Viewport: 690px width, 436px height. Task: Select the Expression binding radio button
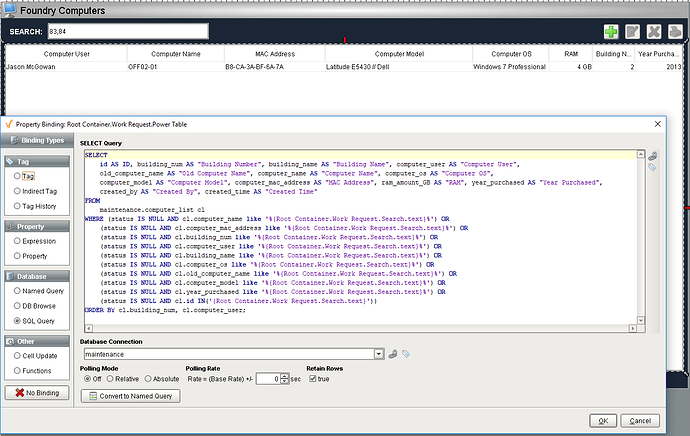point(17,241)
